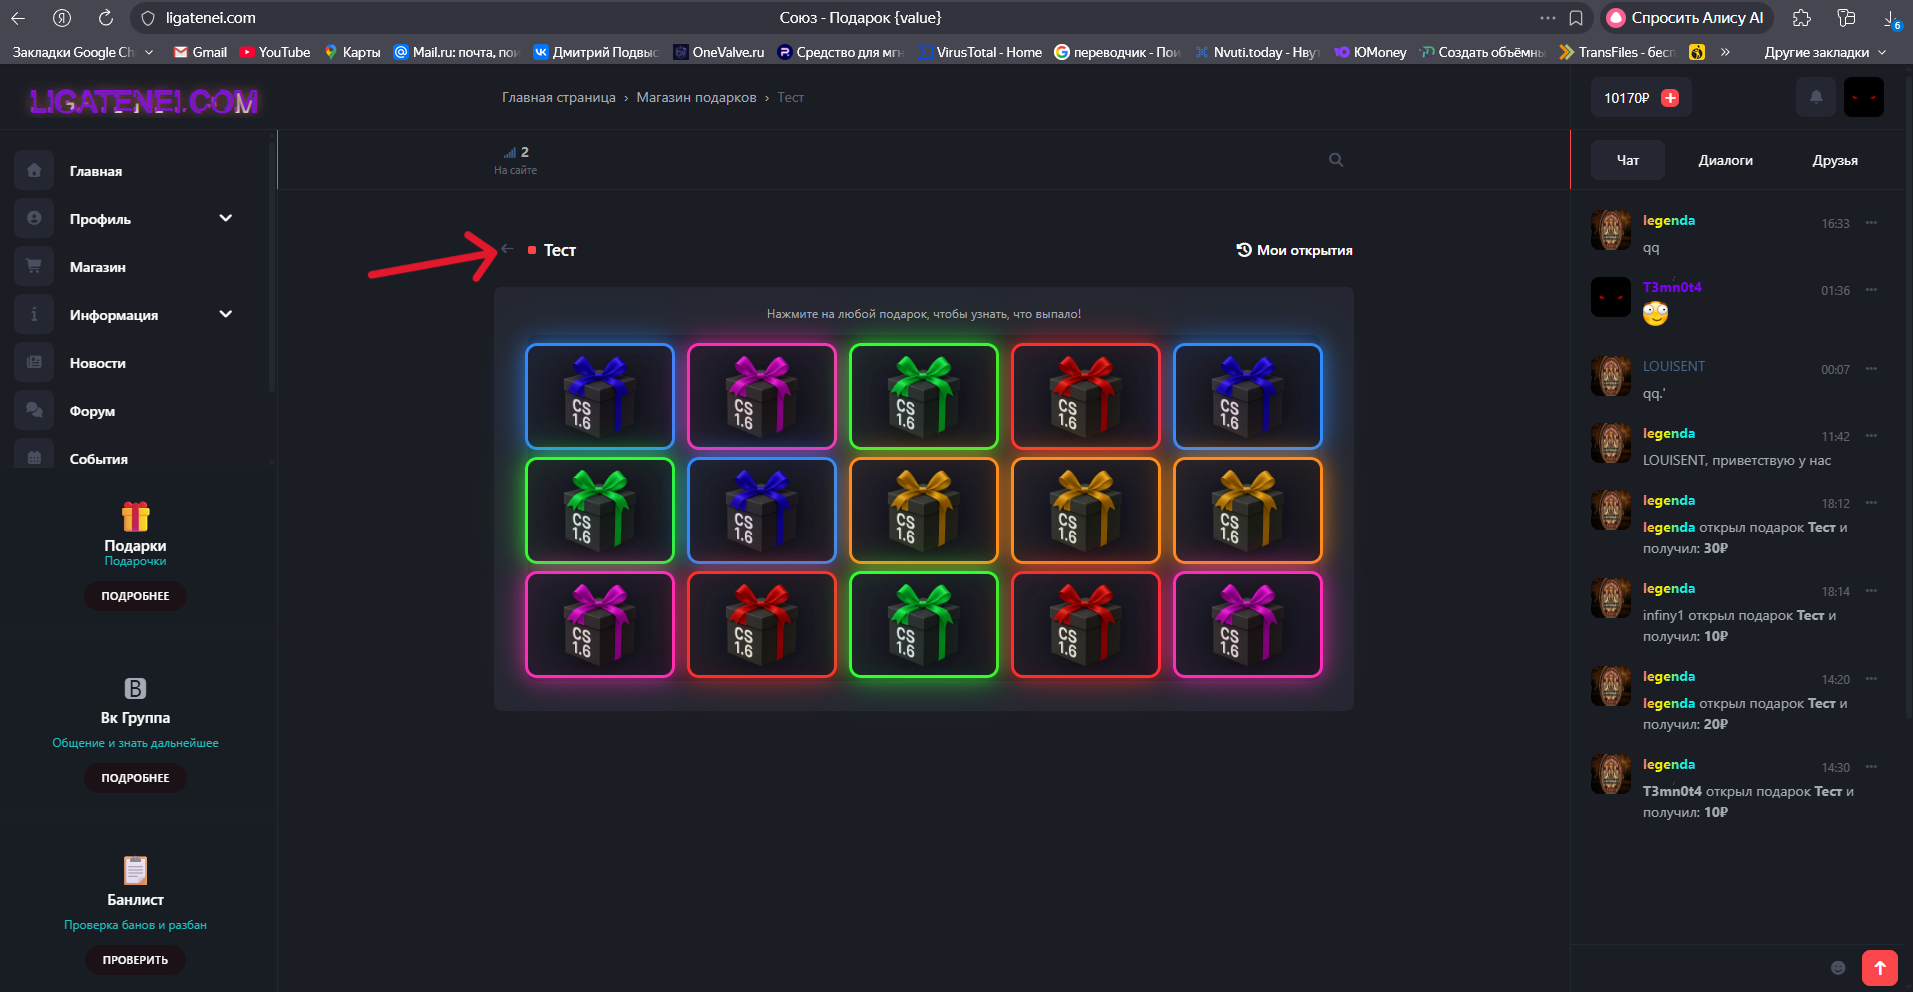
Task: Open the green gift box in top row
Action: 924,396
